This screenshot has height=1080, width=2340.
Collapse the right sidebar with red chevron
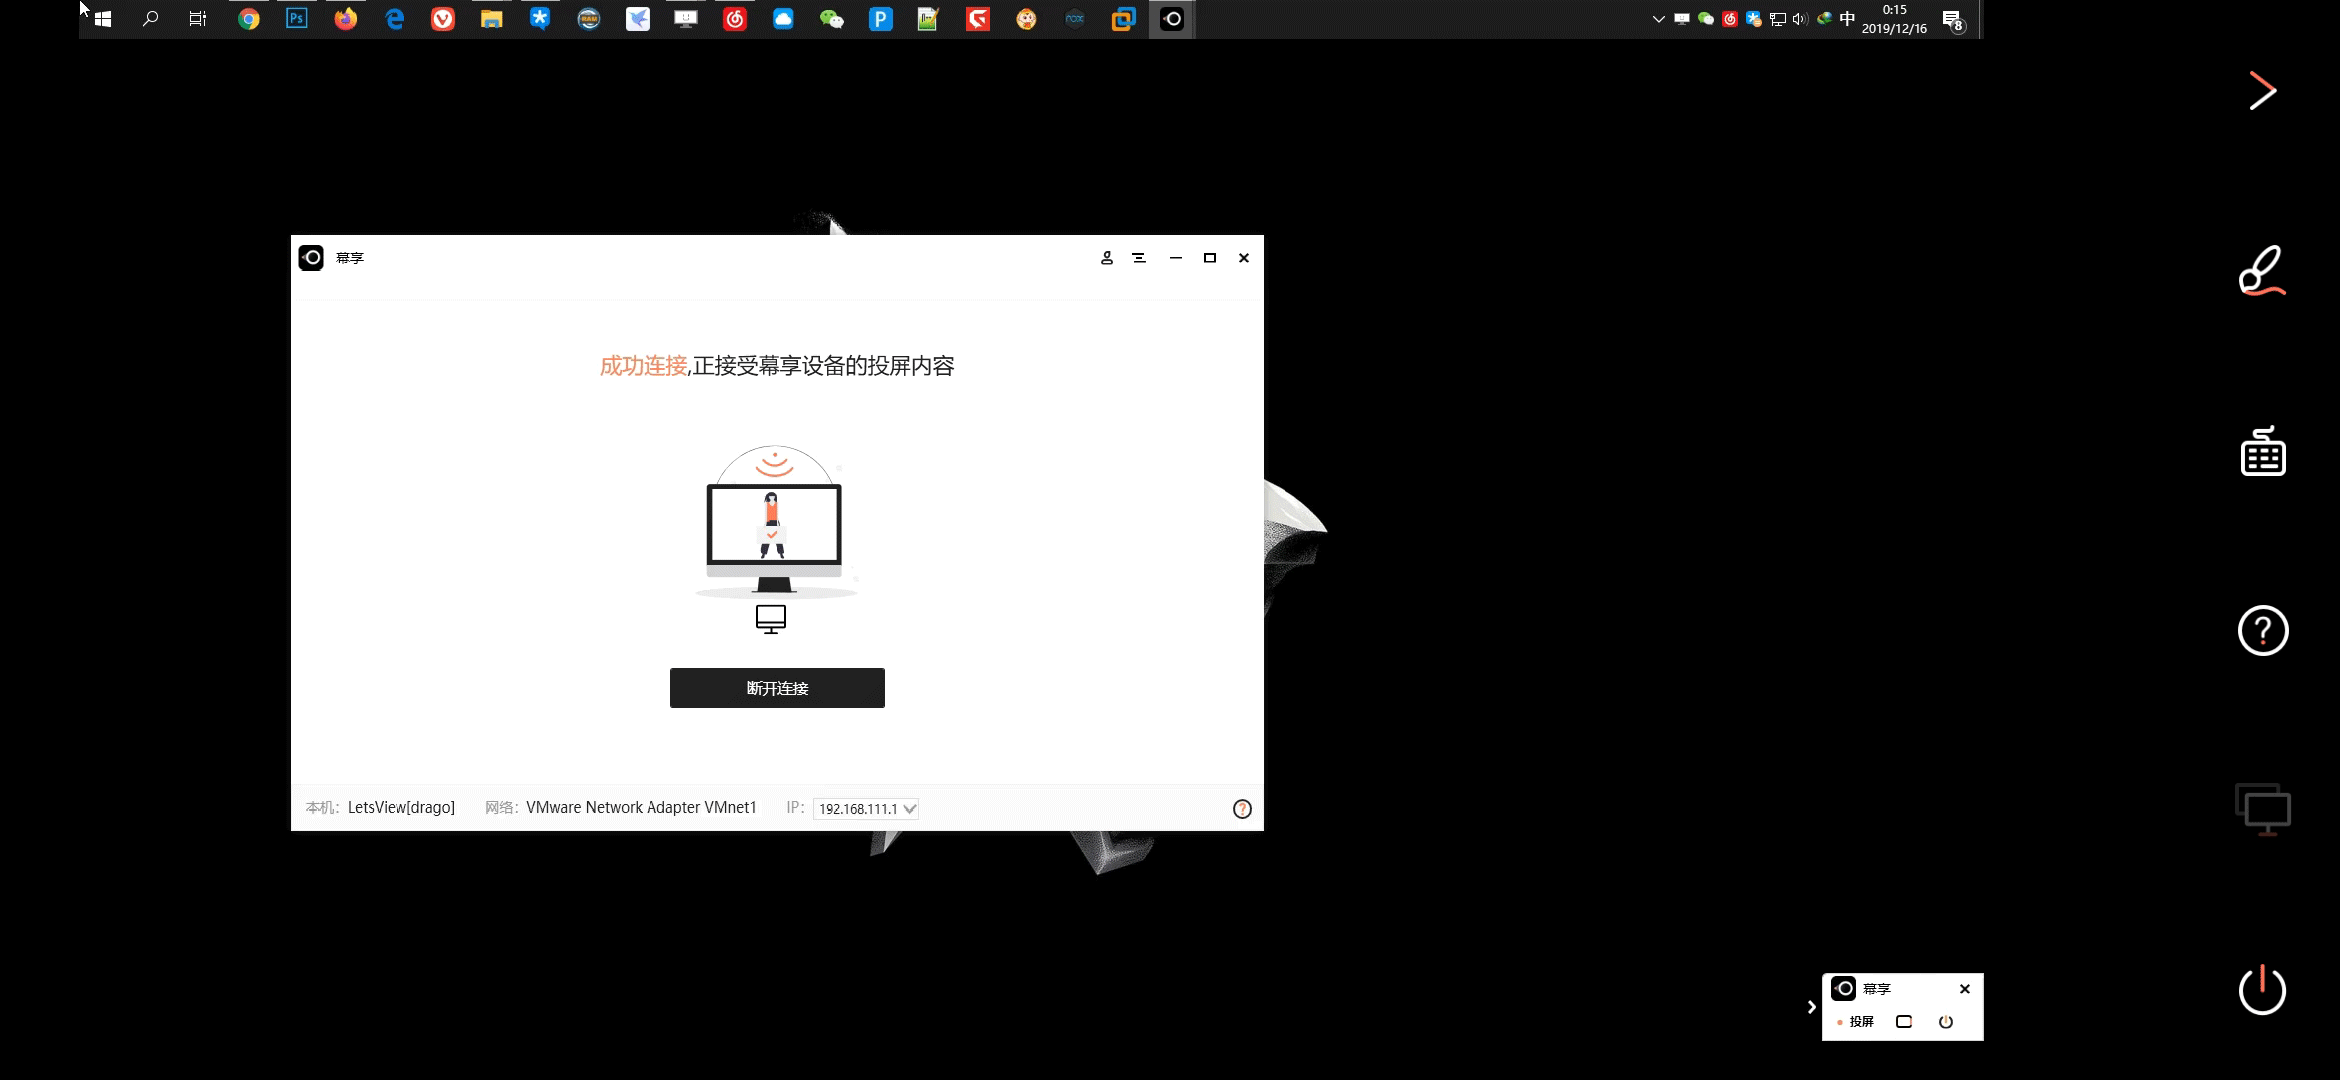pyautogui.click(x=2262, y=91)
